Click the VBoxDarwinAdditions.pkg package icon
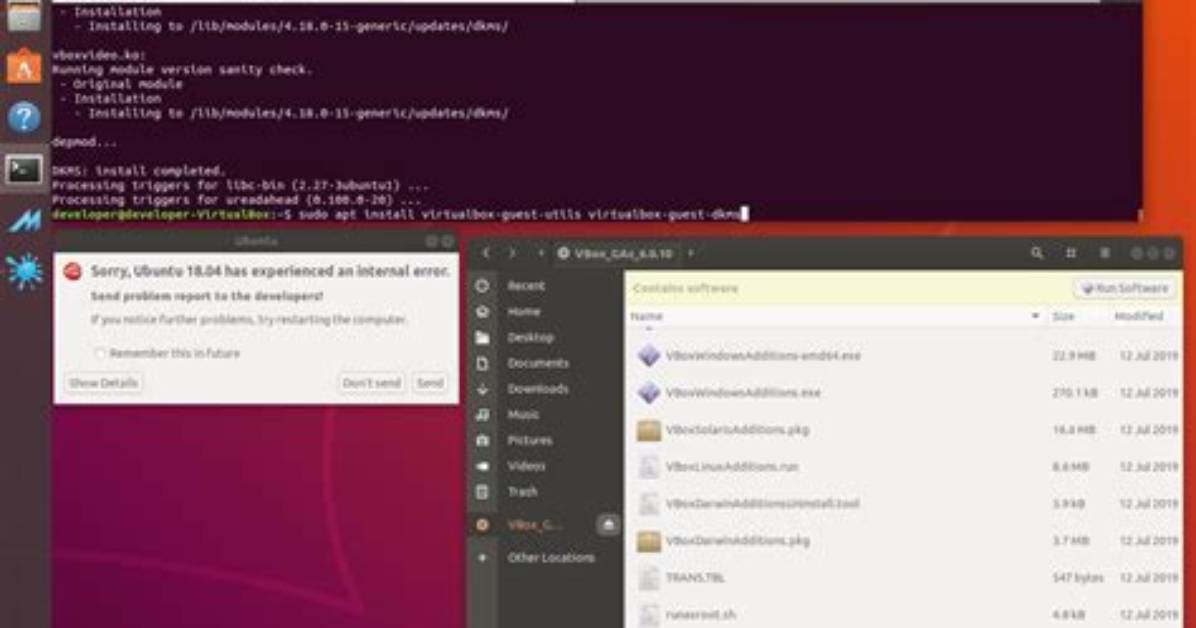1196x628 pixels. (648, 541)
